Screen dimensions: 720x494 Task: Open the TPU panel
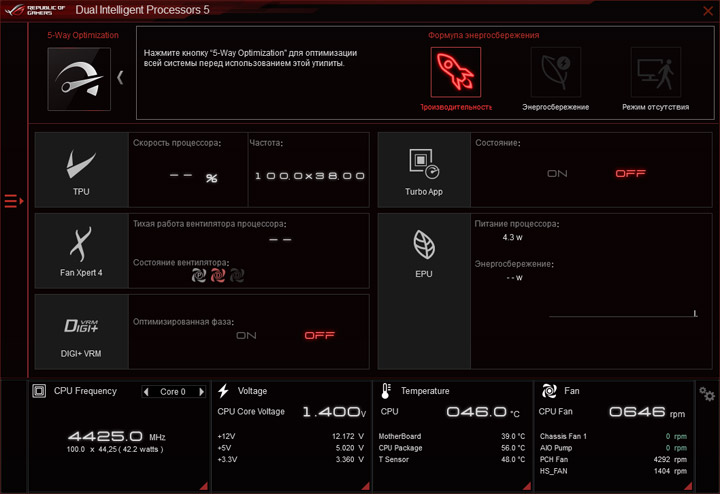[82, 170]
